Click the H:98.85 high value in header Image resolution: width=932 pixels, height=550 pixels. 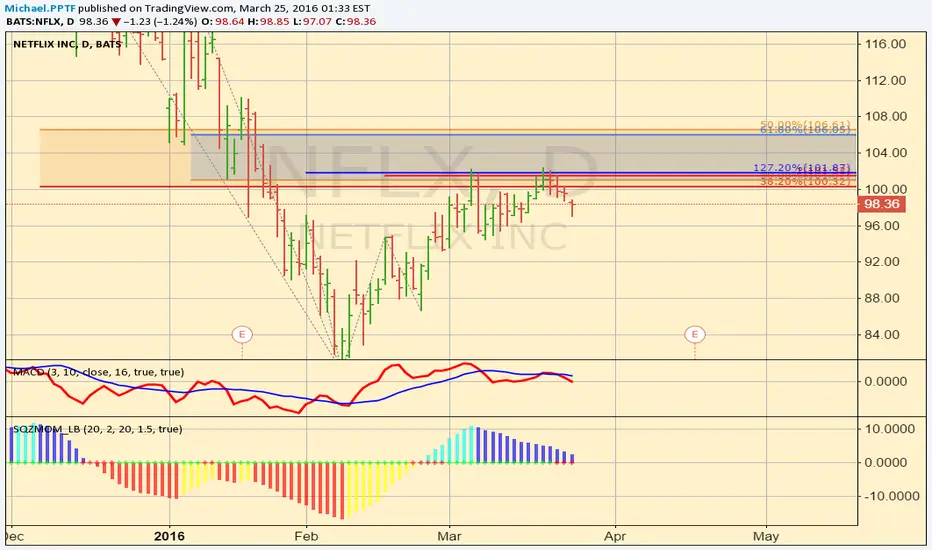coord(269,21)
